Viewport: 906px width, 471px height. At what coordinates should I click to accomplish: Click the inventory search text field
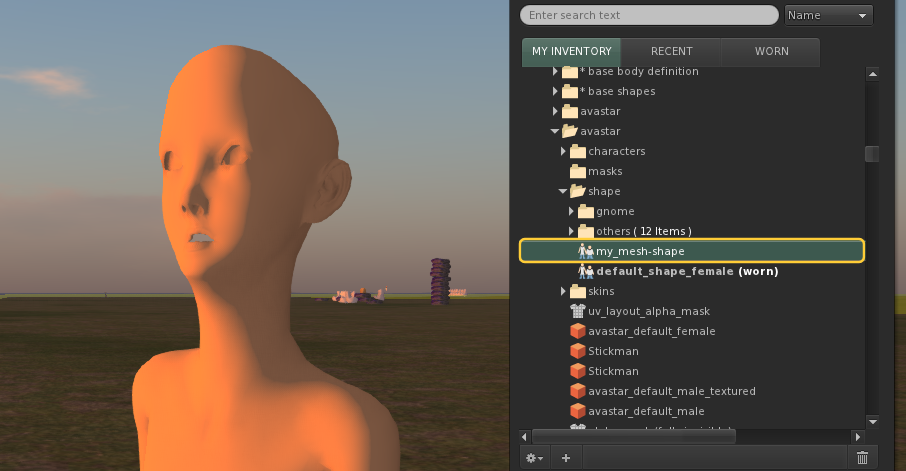click(x=649, y=15)
